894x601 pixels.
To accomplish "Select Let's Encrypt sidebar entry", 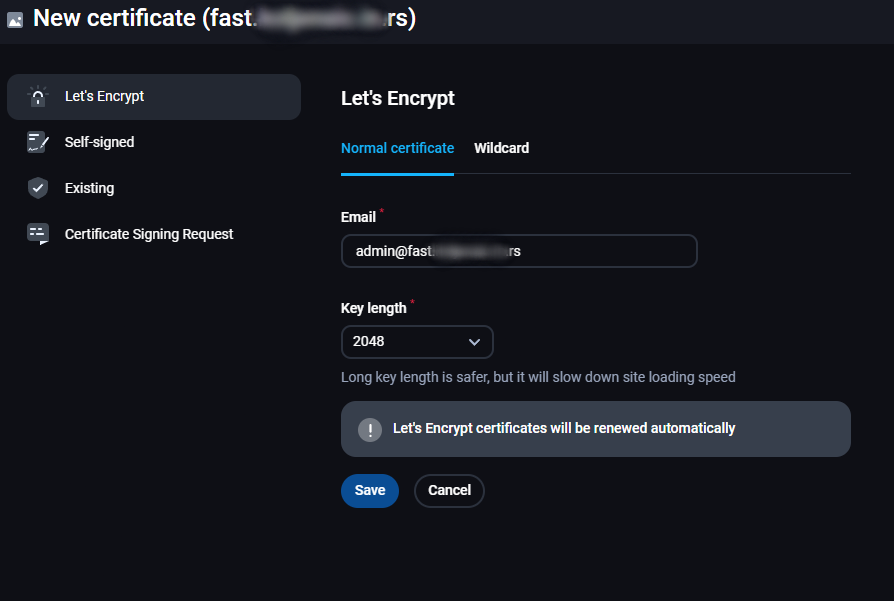I will pos(154,96).
